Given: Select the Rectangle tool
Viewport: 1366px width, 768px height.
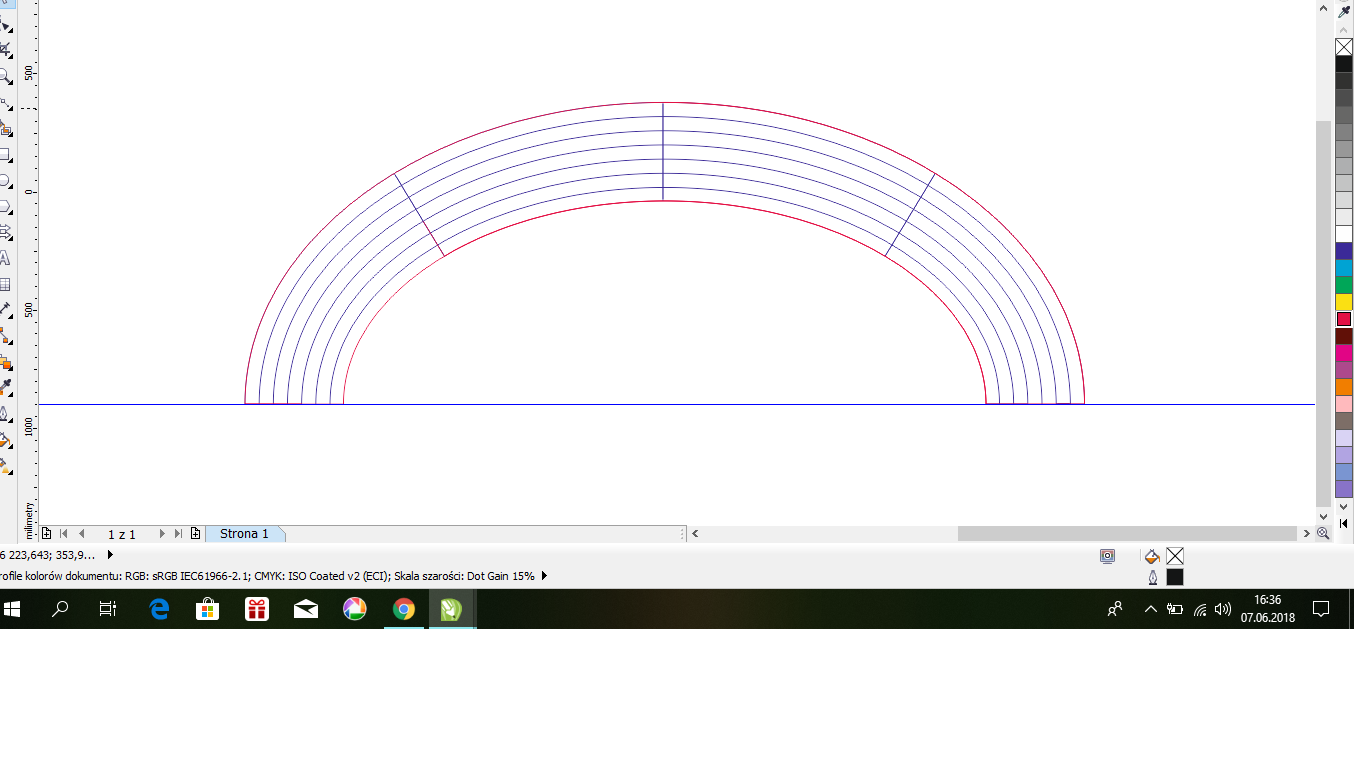Looking at the screenshot, I should (5, 155).
